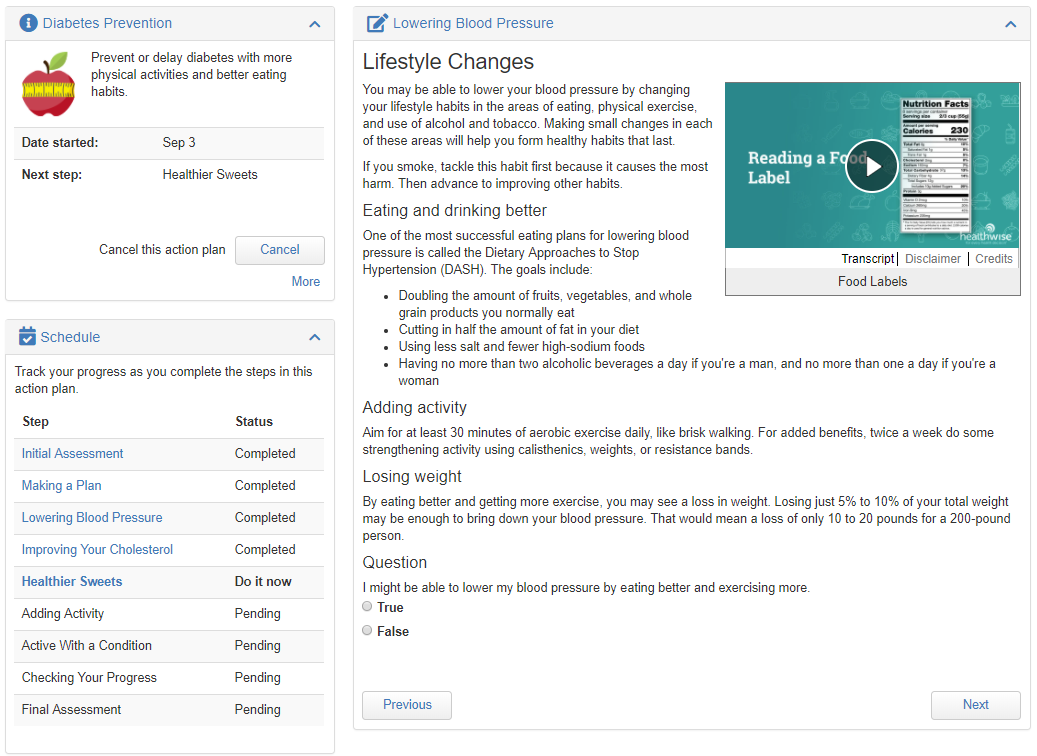Open the Healthier Sweets step
1037x756 pixels.
(71, 581)
